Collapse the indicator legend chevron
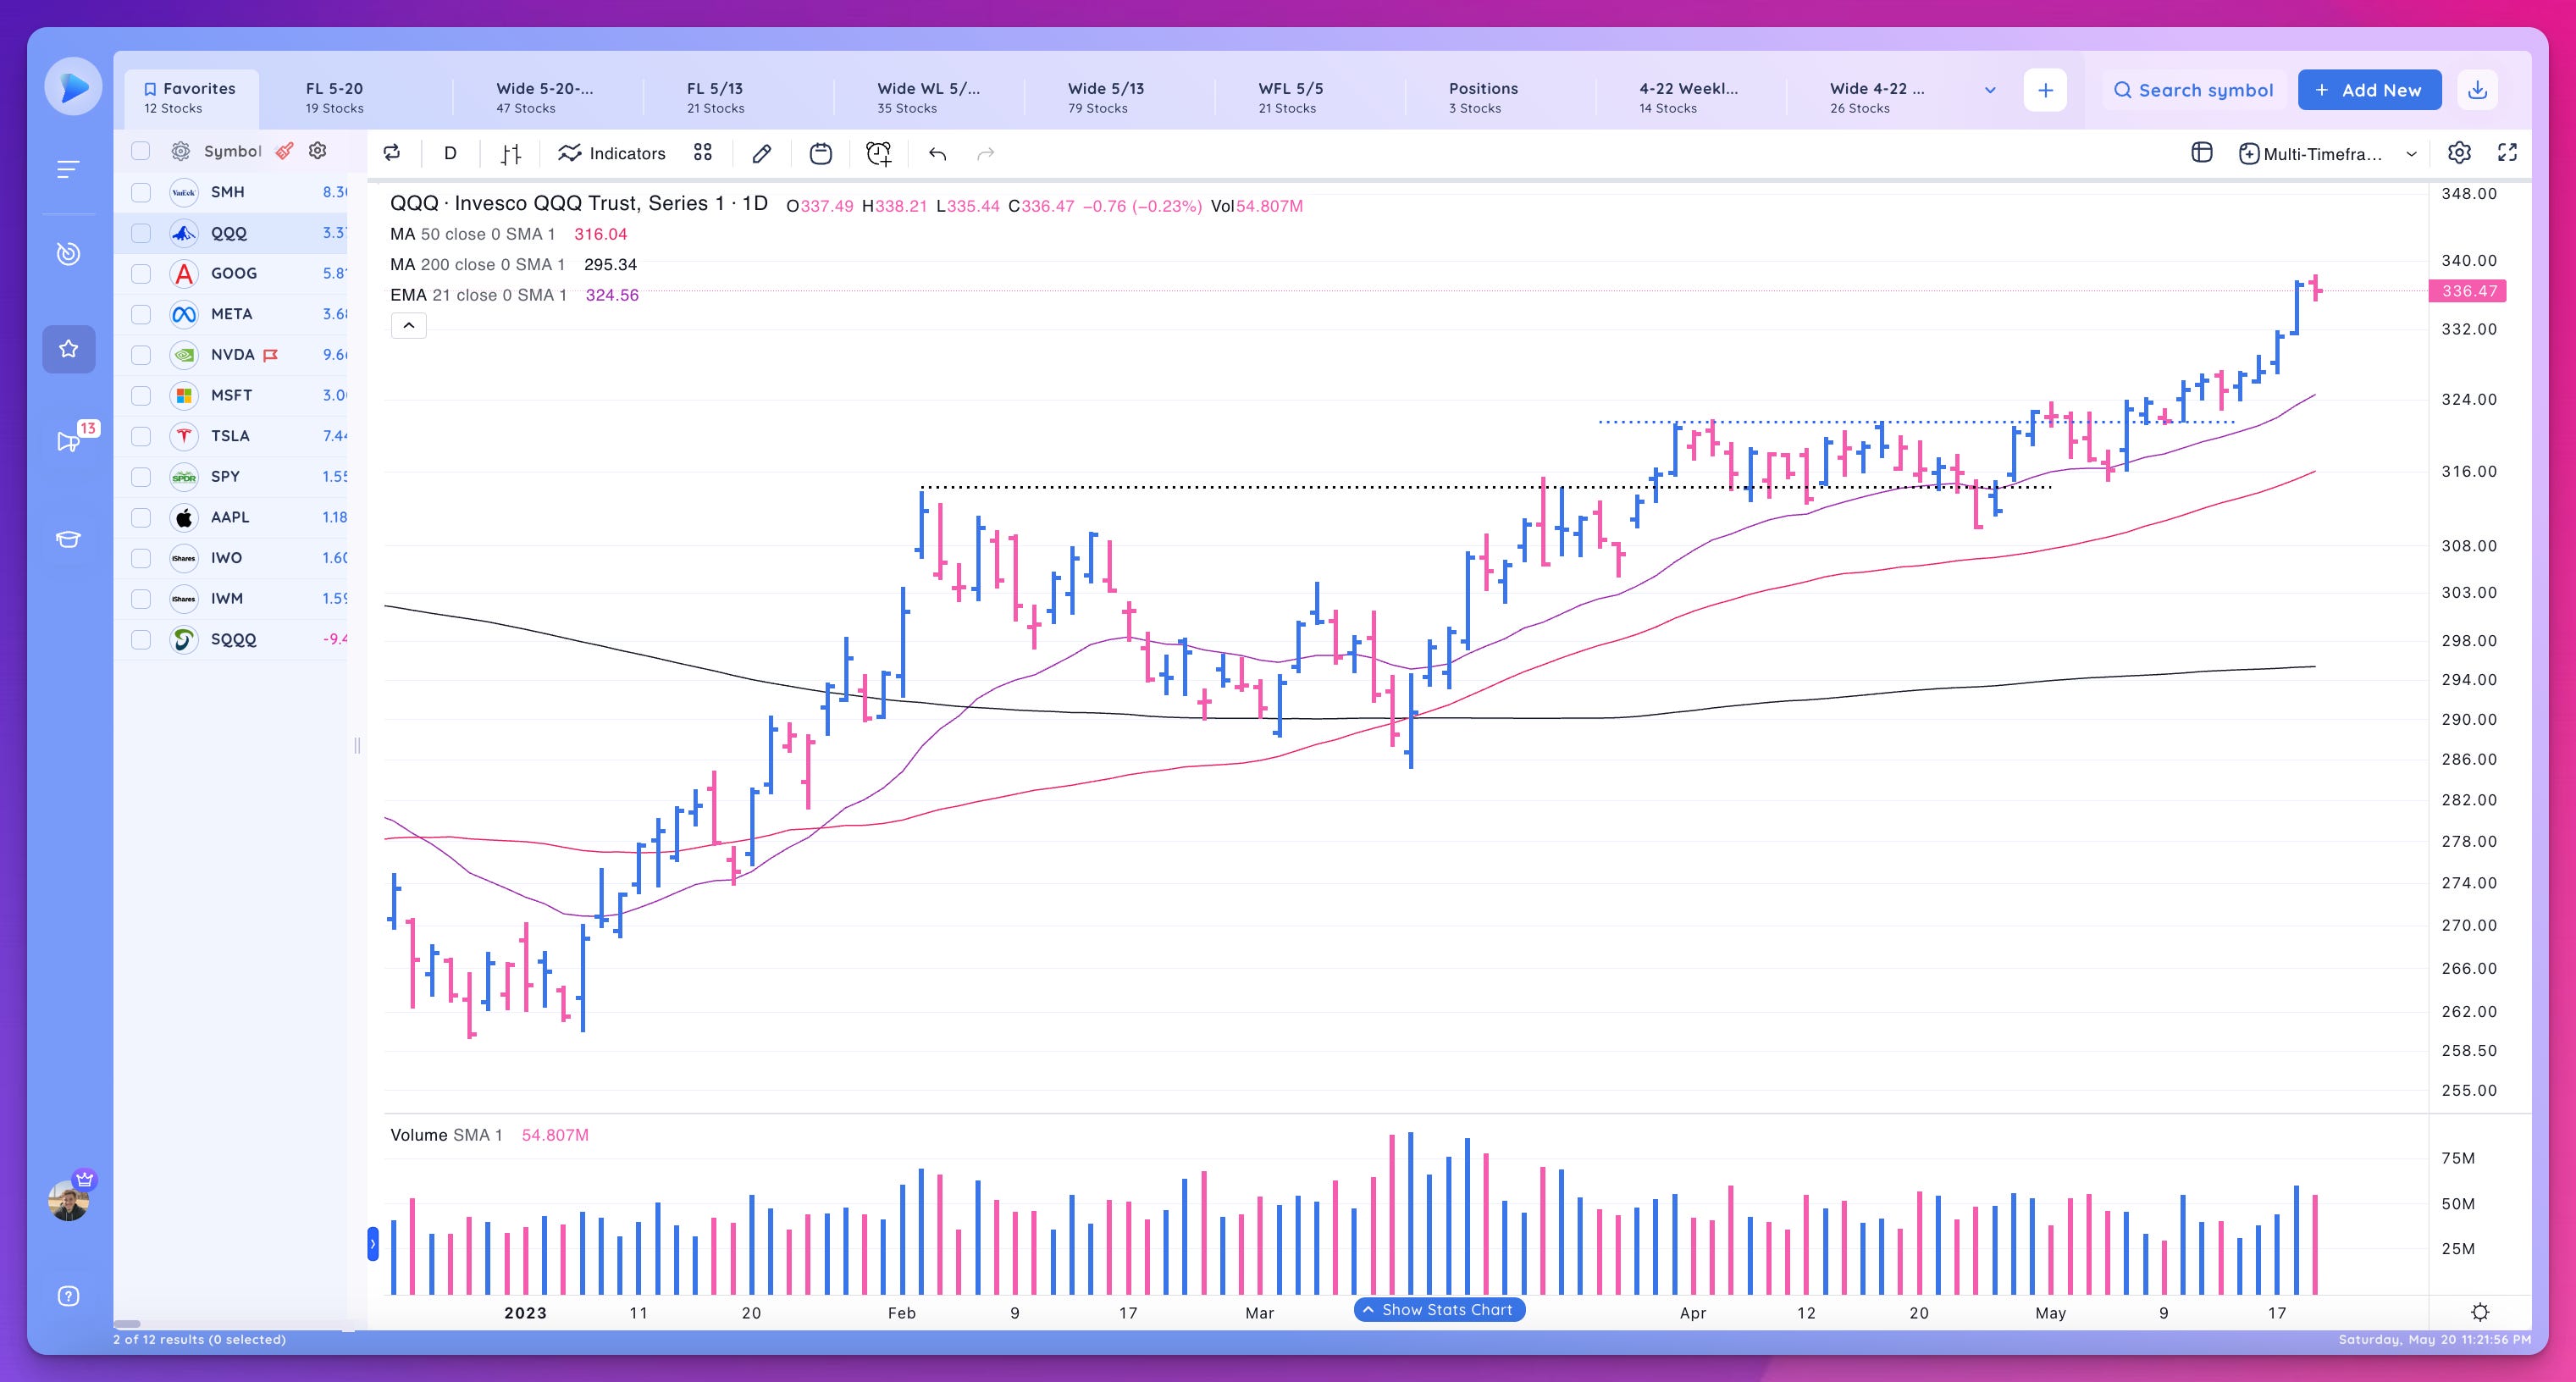The width and height of the screenshot is (2576, 1382). (x=409, y=326)
